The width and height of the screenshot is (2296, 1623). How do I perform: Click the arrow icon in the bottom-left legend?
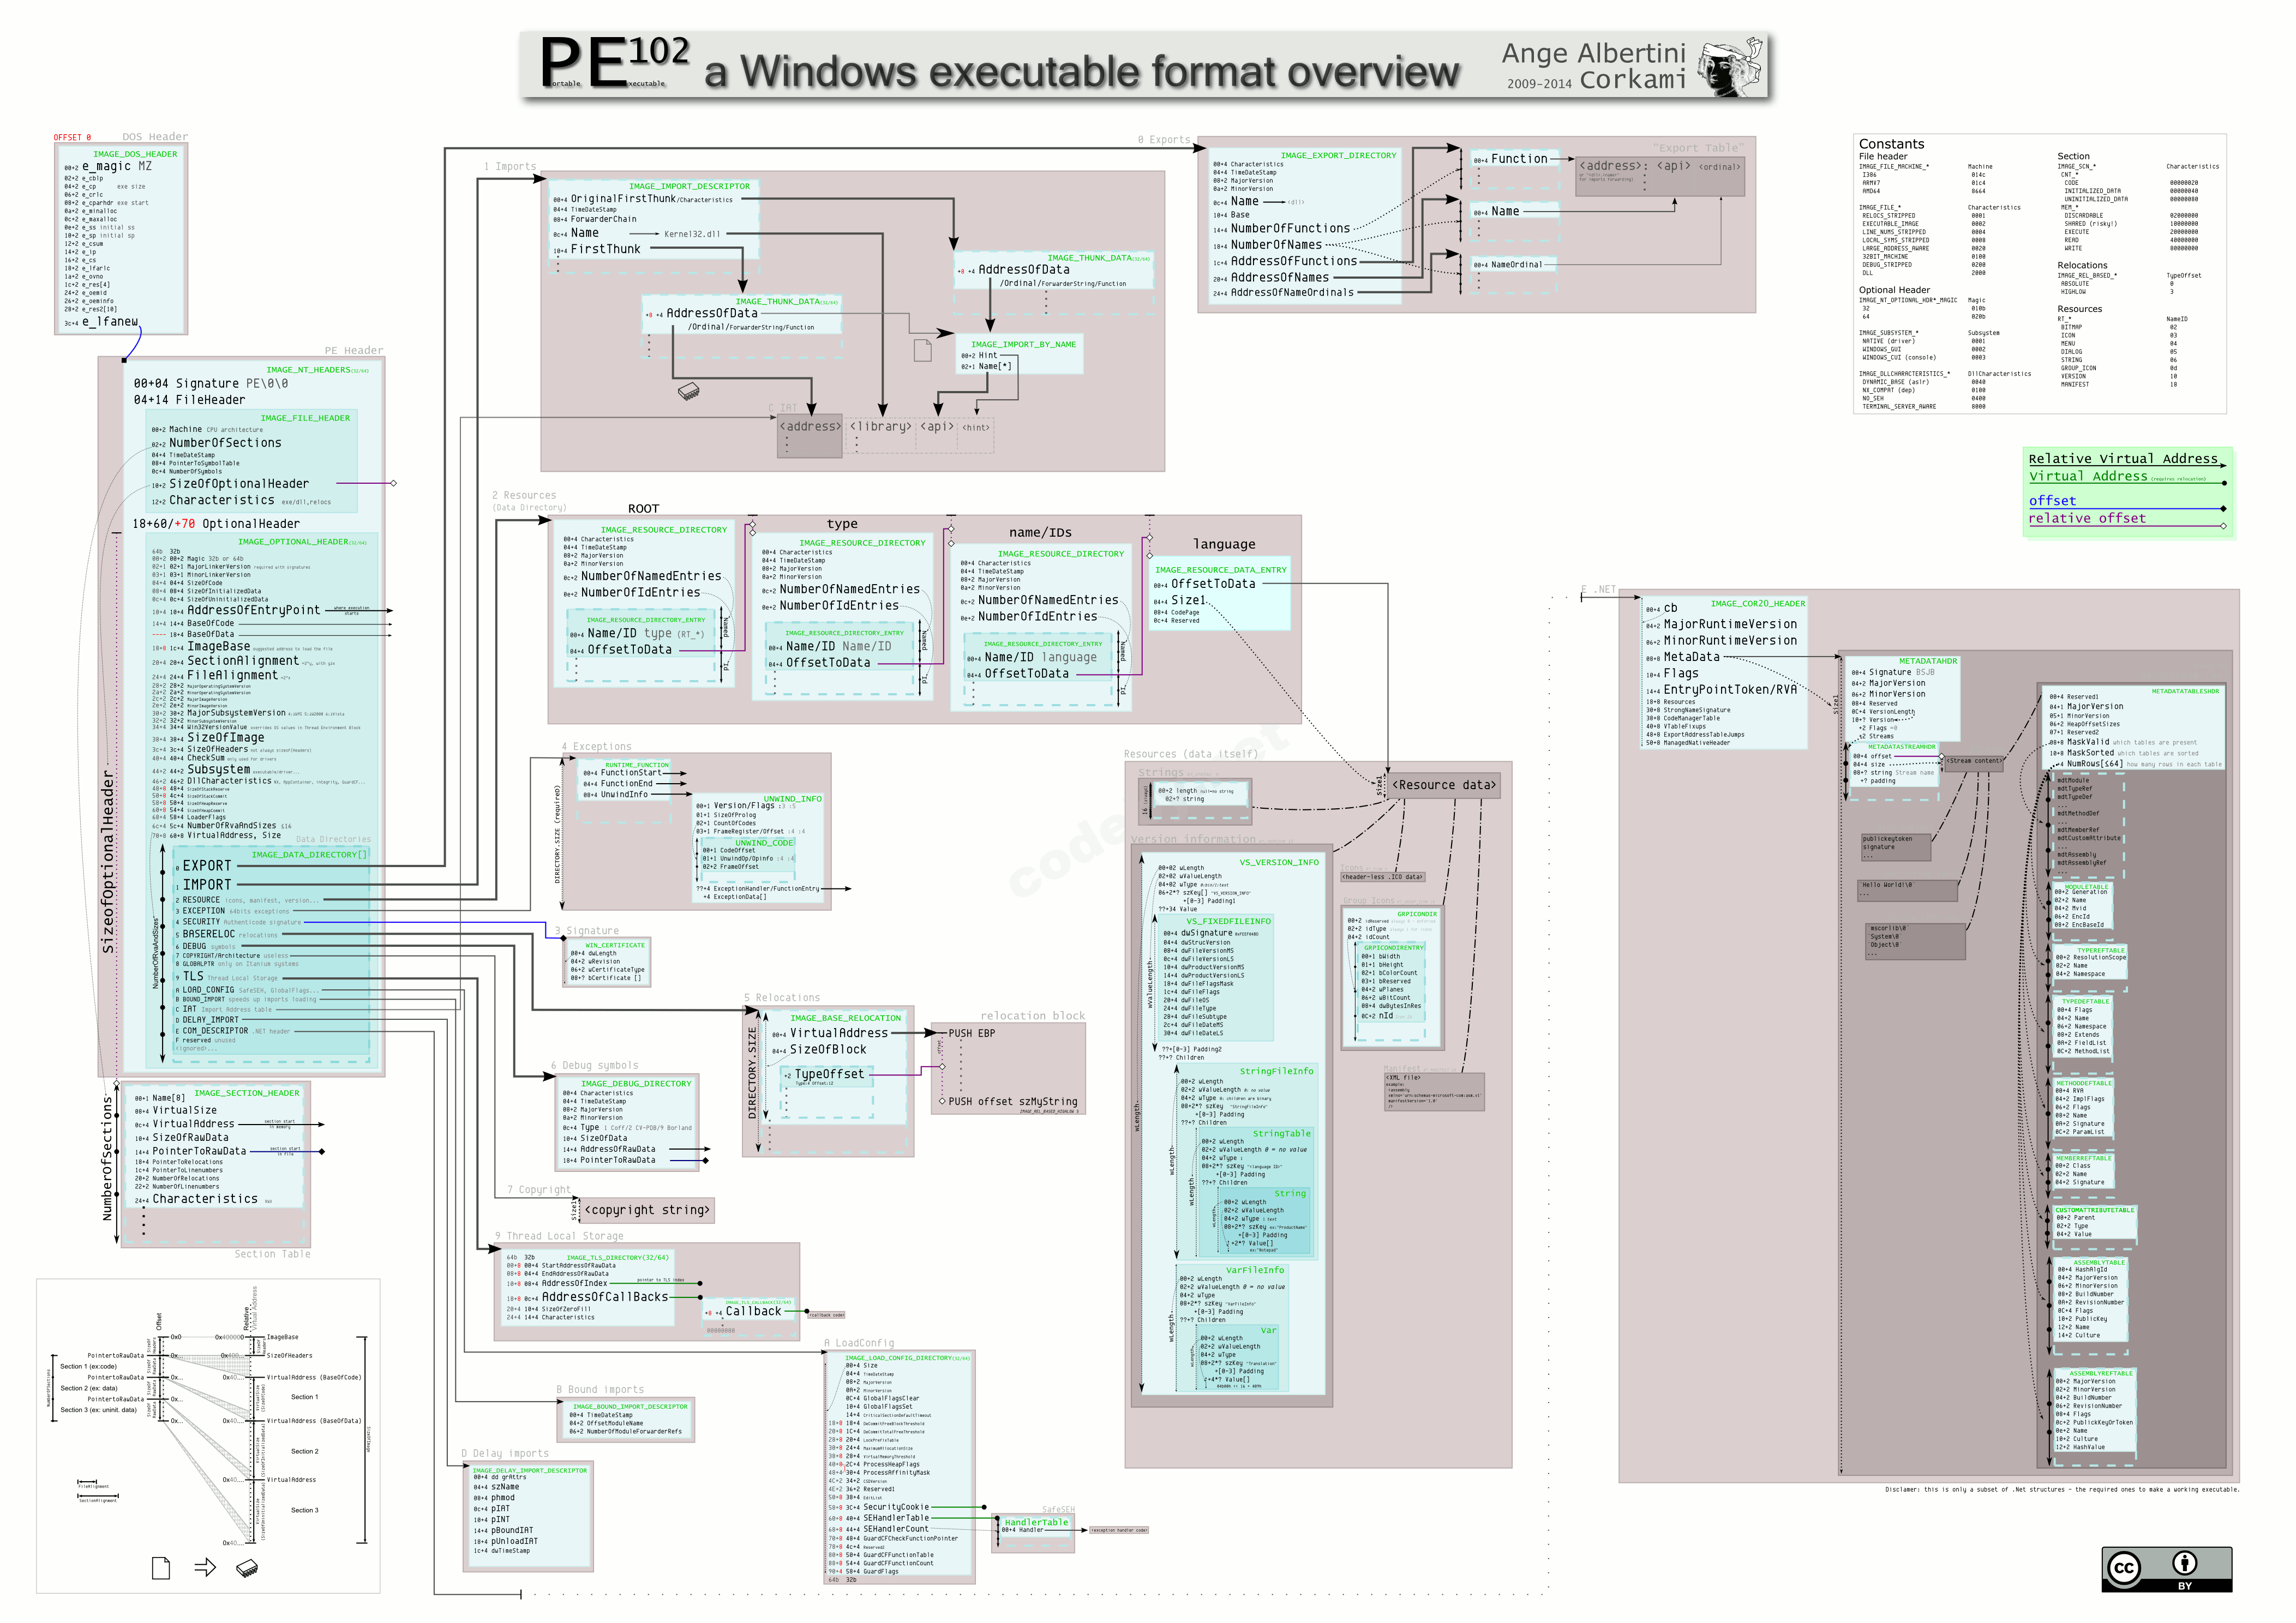coord(207,1568)
